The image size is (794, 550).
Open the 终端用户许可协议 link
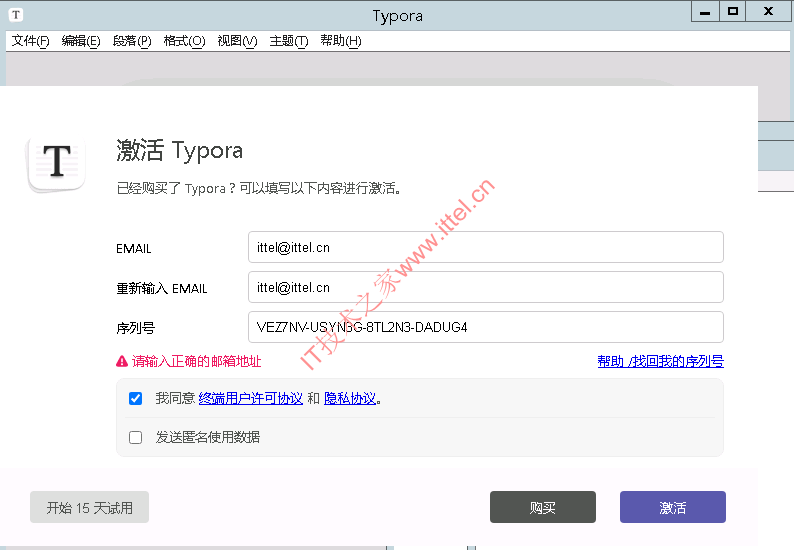tap(251, 399)
